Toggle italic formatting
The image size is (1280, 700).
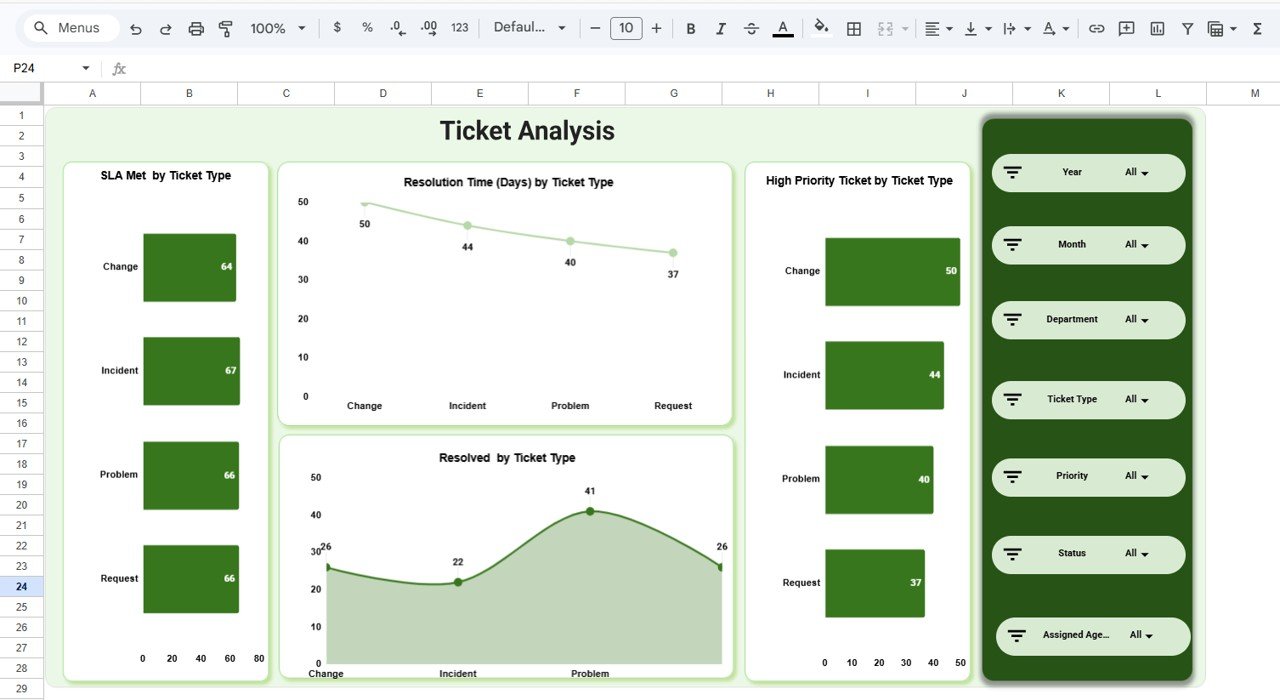pyautogui.click(x=721, y=28)
